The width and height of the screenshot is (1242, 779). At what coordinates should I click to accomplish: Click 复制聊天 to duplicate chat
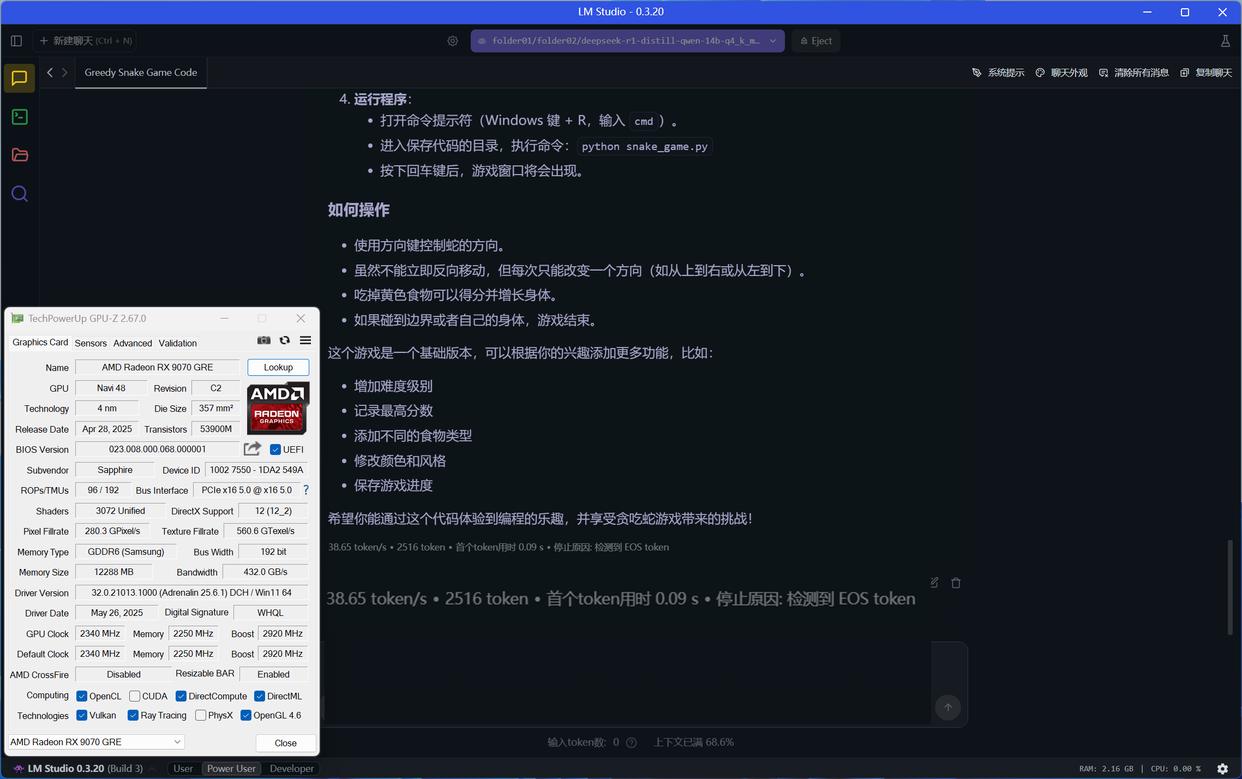click(x=1206, y=73)
